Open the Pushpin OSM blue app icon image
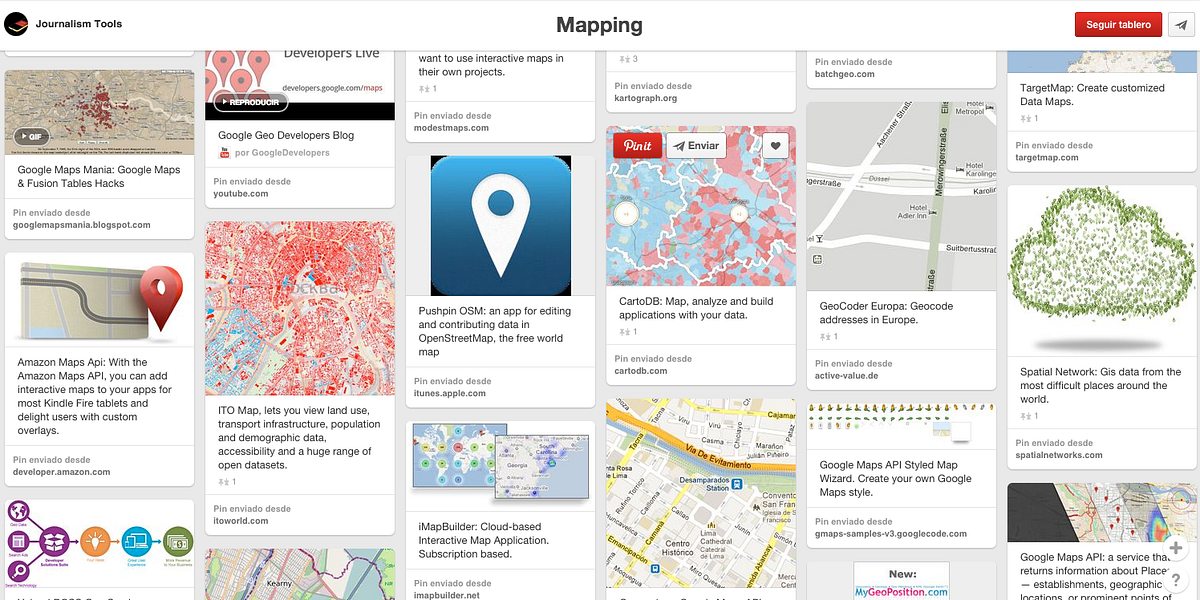 click(x=501, y=225)
